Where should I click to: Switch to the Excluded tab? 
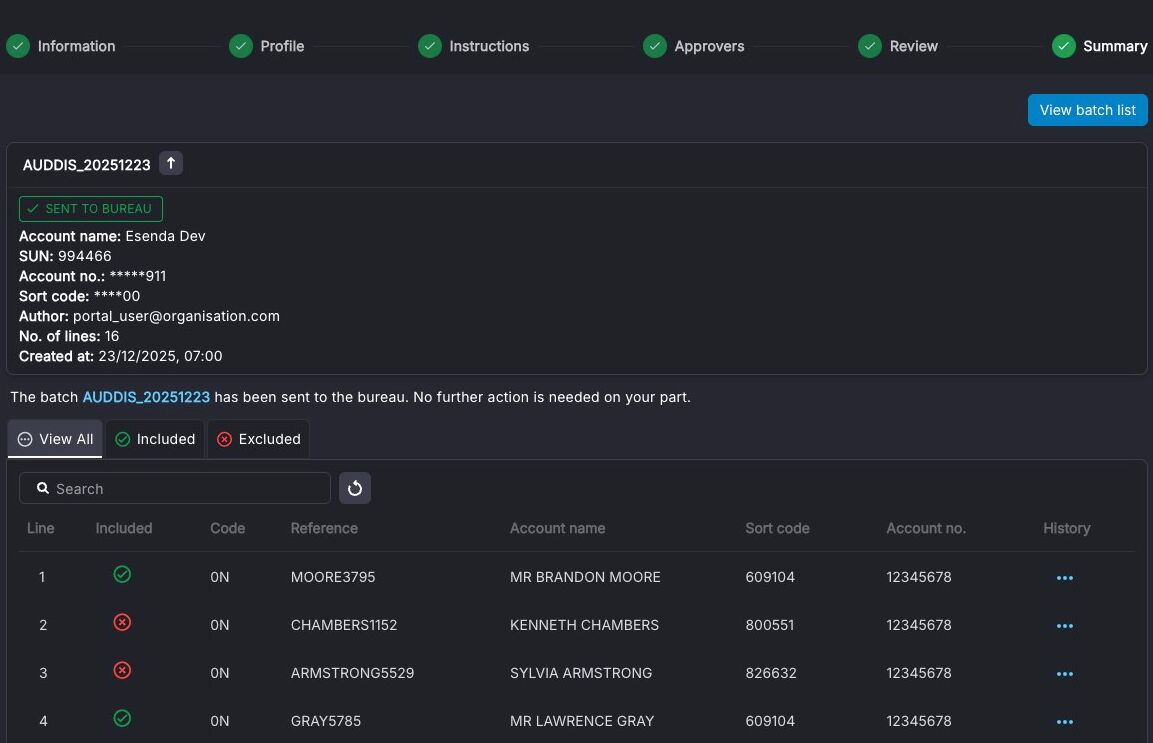(259, 438)
